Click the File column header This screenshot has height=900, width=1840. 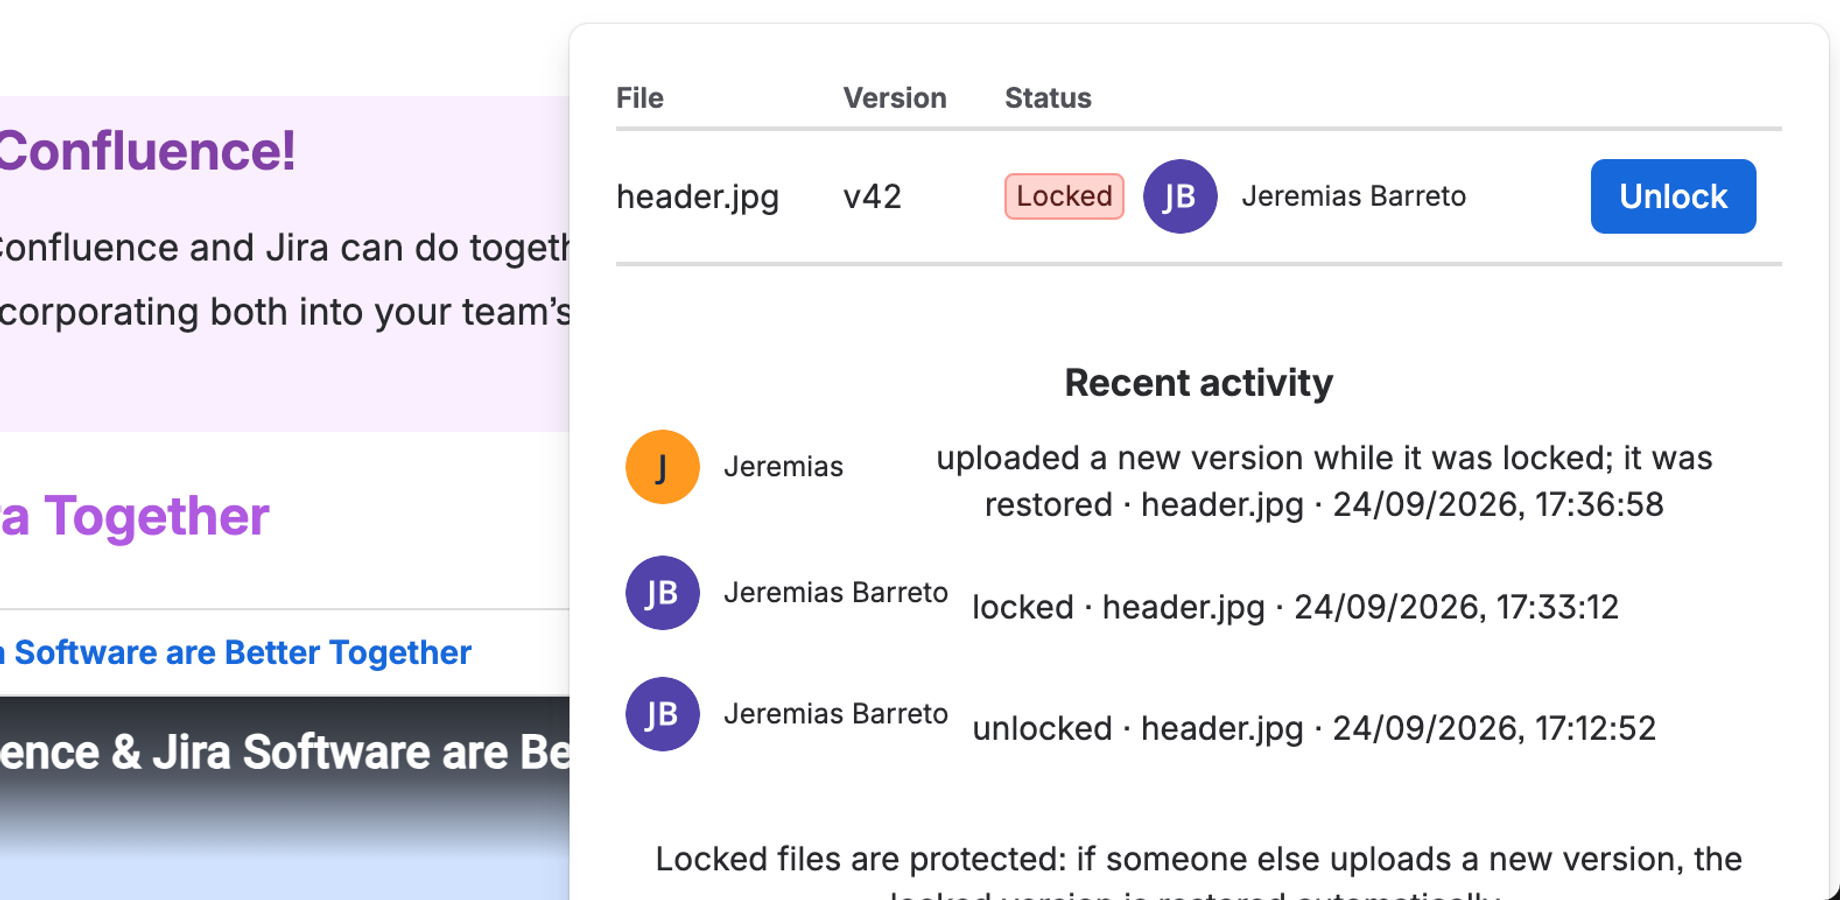pyautogui.click(x=640, y=98)
